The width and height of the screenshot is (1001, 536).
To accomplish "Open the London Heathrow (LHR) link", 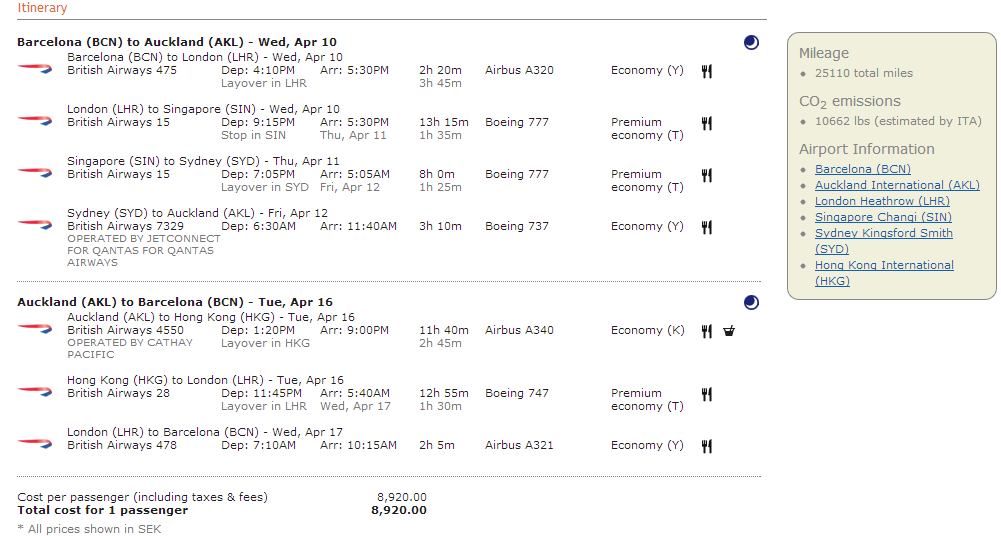I will tap(882, 201).
